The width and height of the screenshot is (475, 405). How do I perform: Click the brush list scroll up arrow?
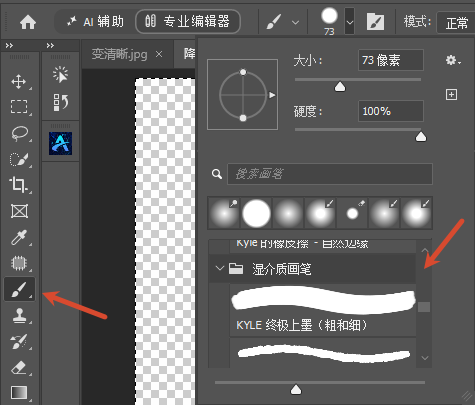click(425, 249)
